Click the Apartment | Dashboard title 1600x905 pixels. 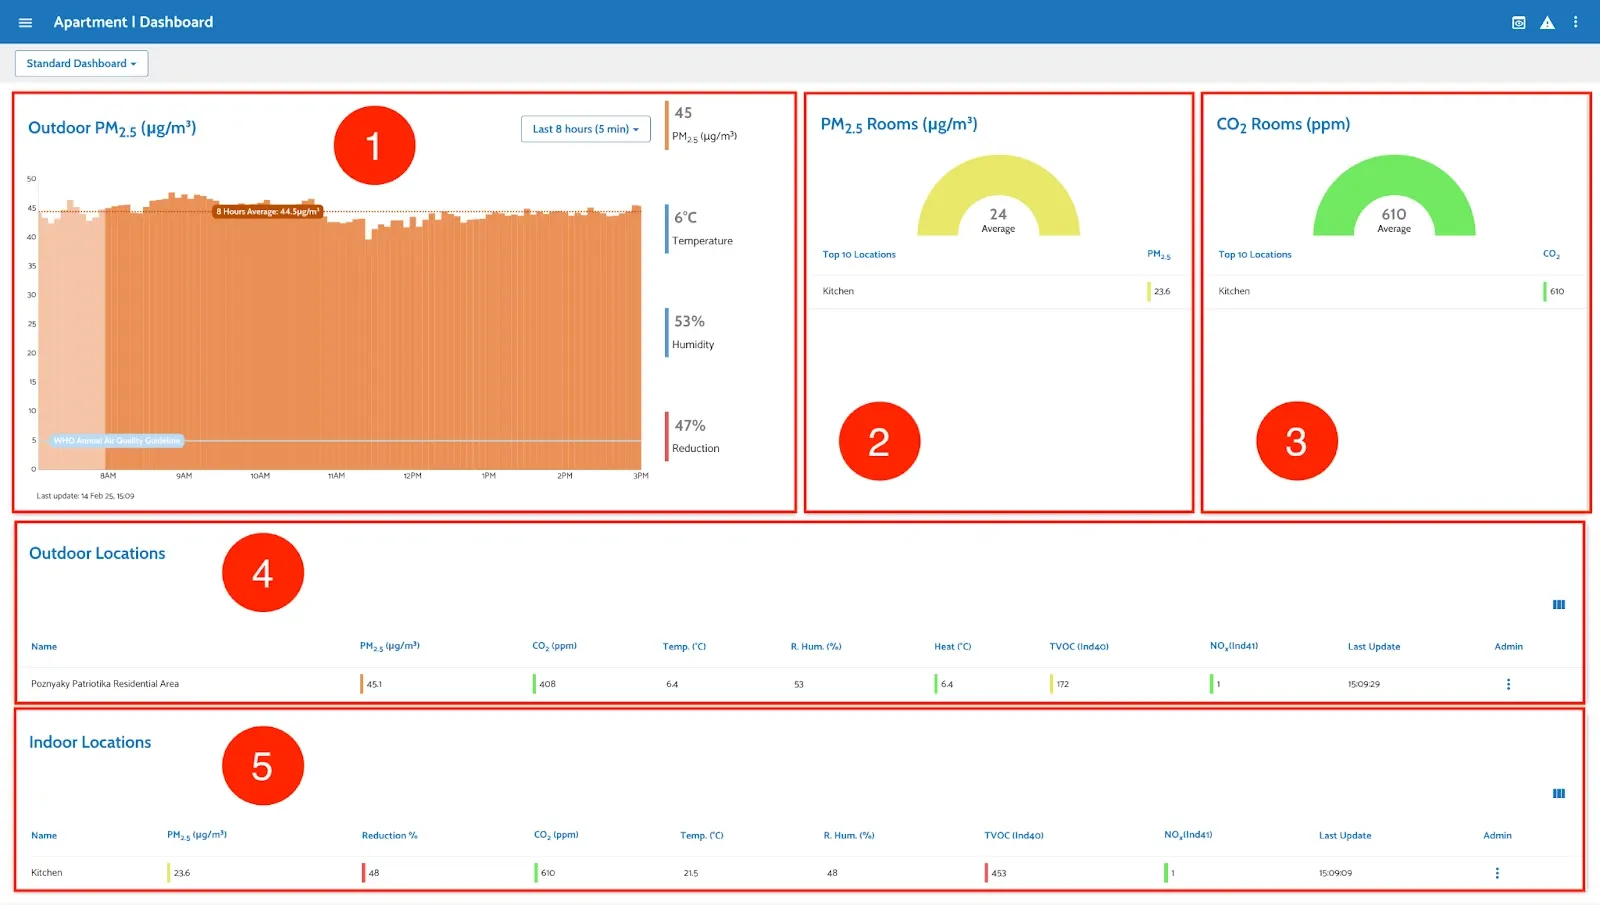[133, 22]
